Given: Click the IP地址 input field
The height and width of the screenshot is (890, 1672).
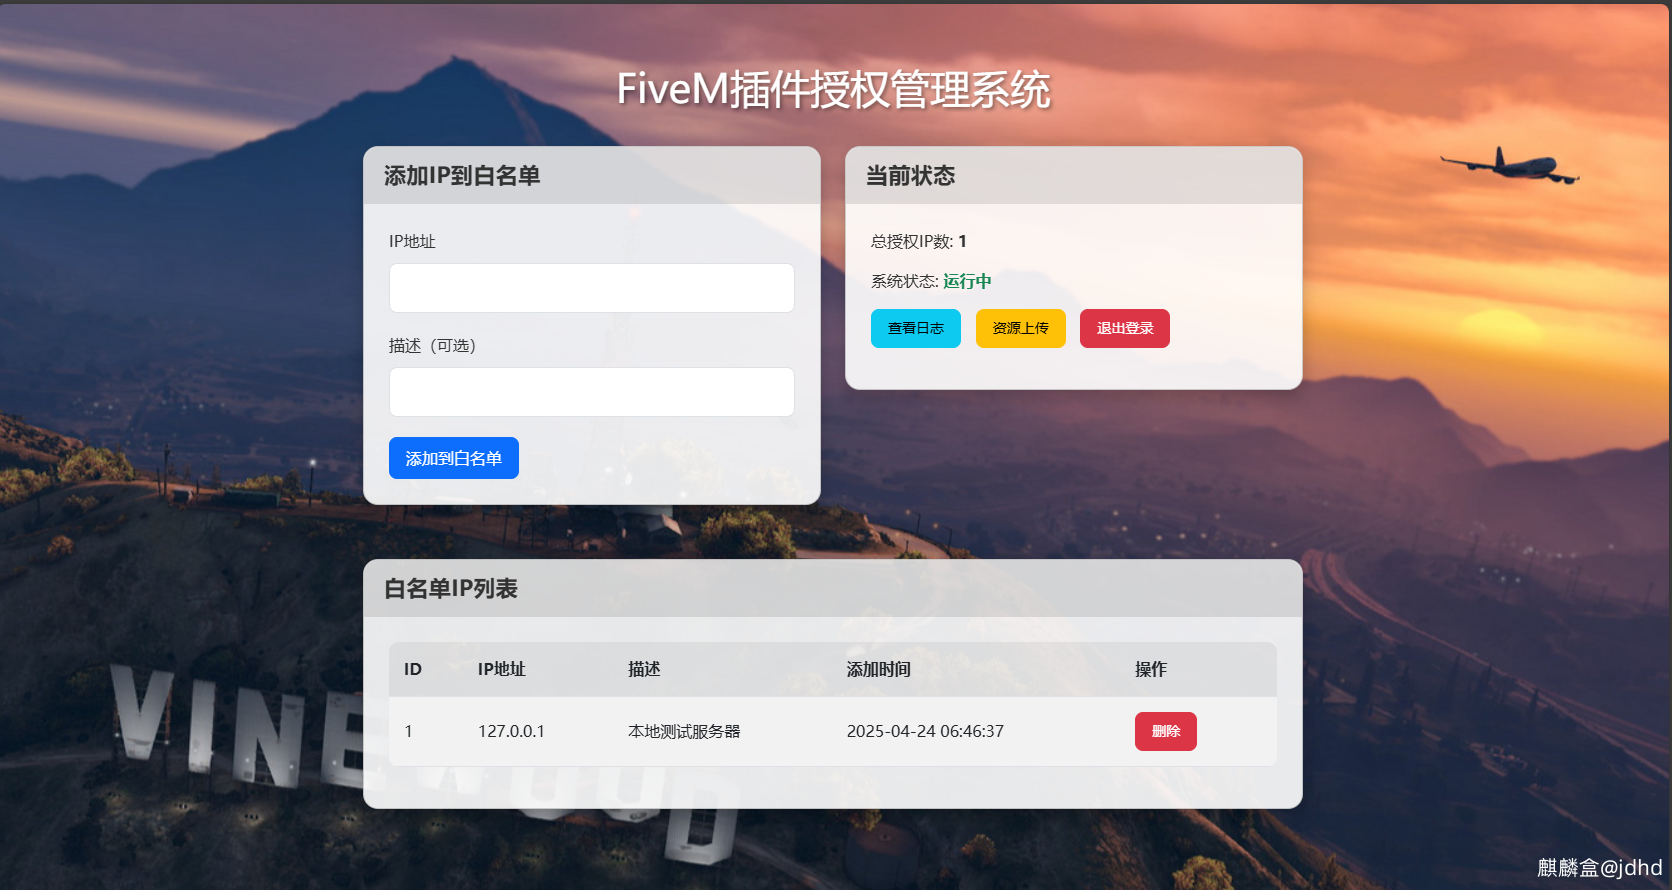Looking at the screenshot, I should point(591,288).
